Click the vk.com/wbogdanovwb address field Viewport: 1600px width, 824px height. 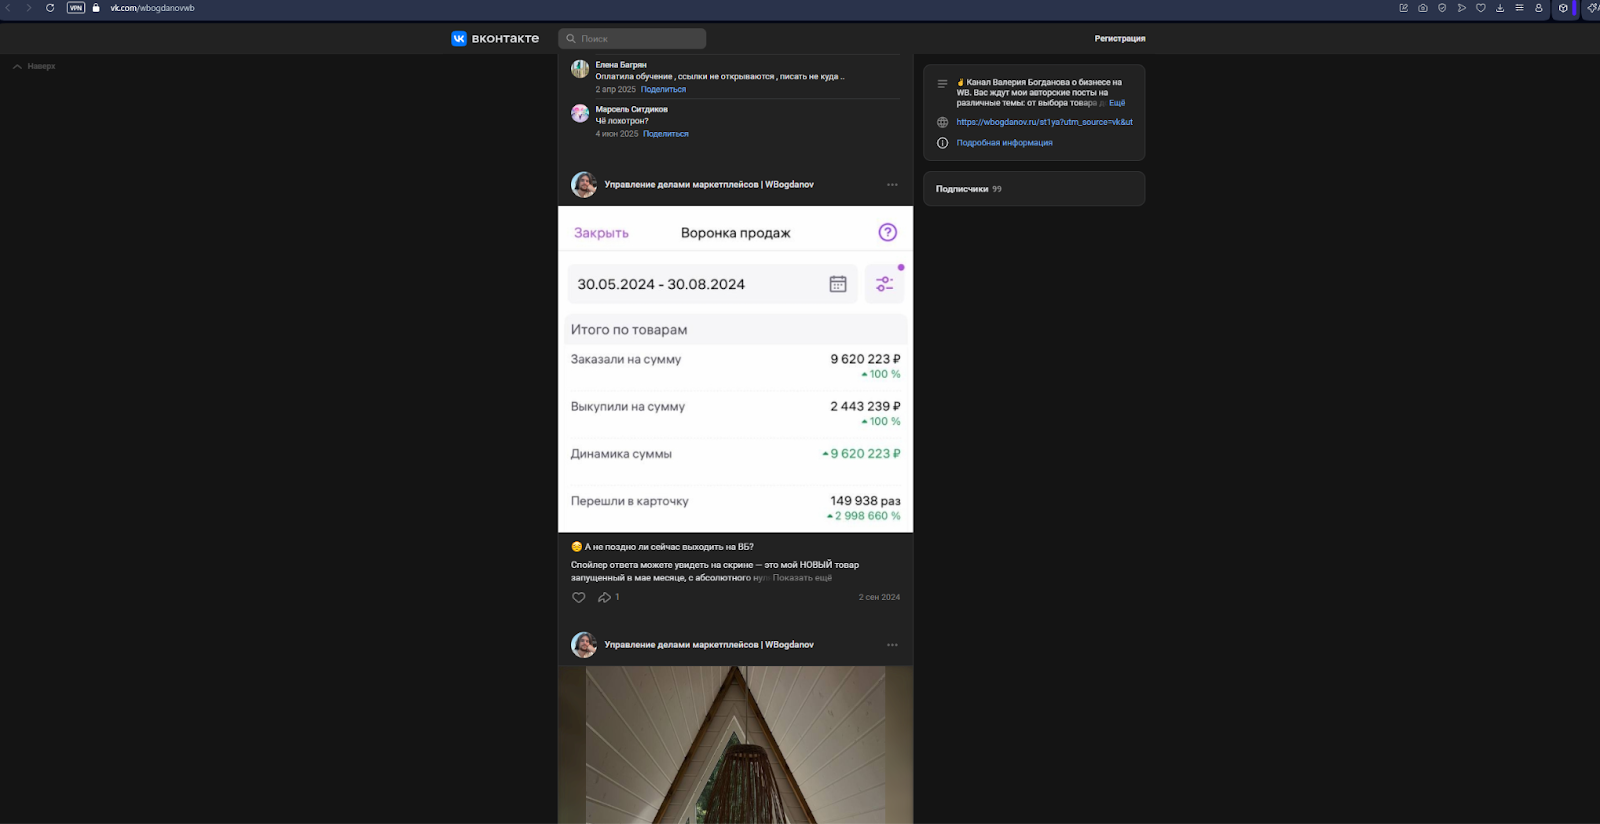[152, 8]
